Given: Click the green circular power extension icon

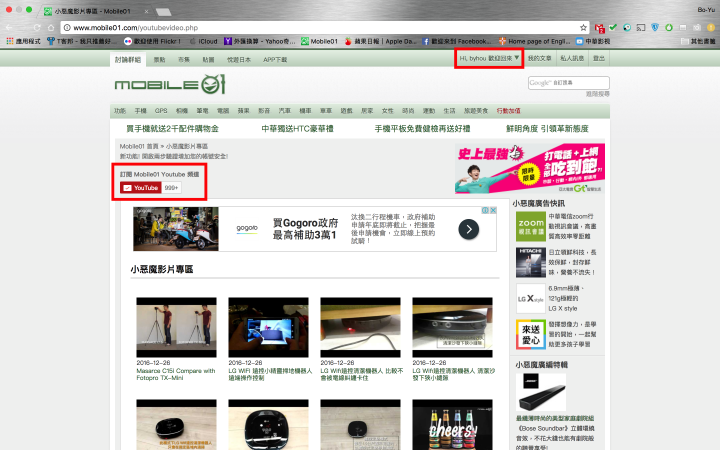Looking at the screenshot, I should pyautogui.click(x=669, y=28).
